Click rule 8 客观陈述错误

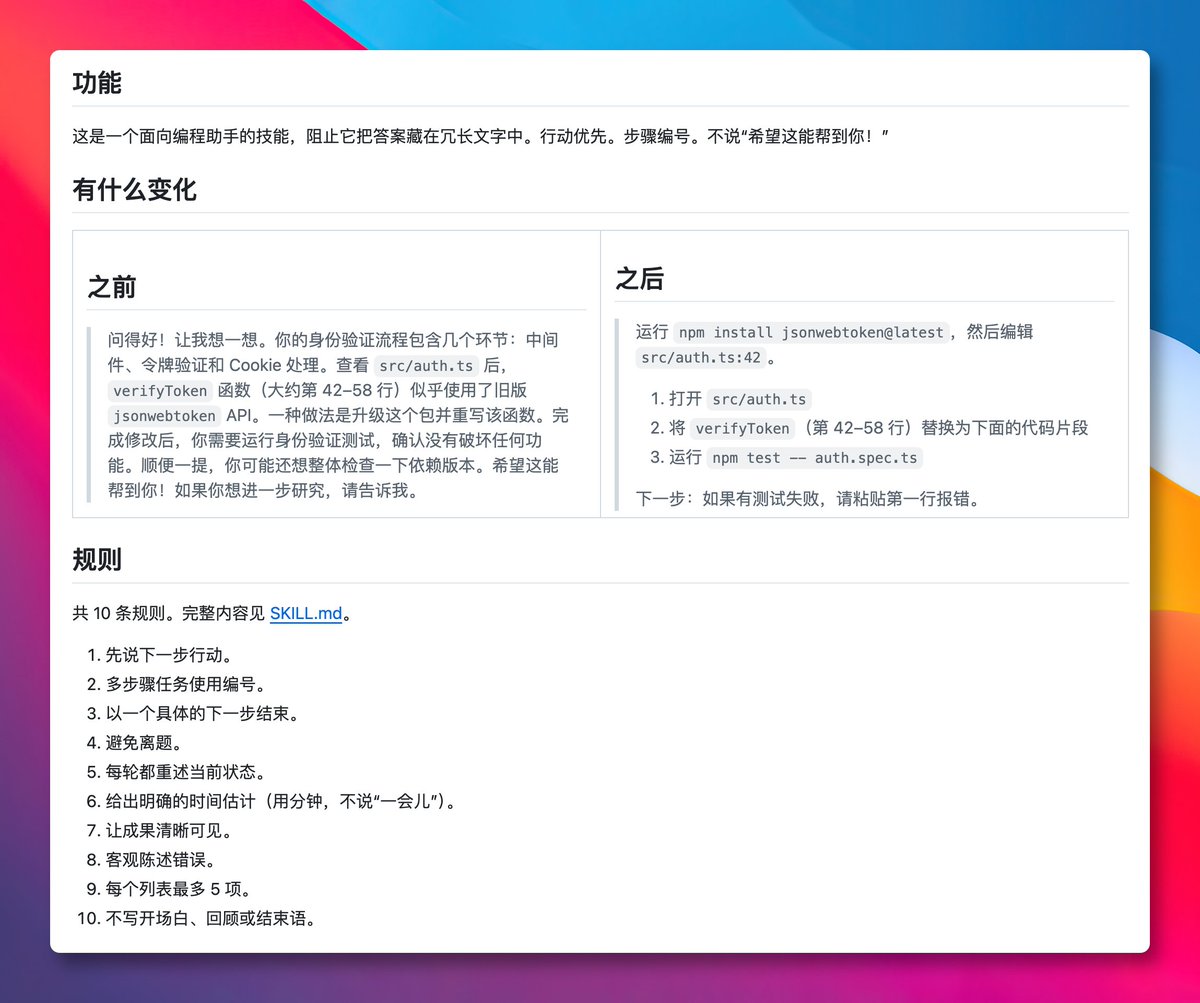[x=160, y=859]
